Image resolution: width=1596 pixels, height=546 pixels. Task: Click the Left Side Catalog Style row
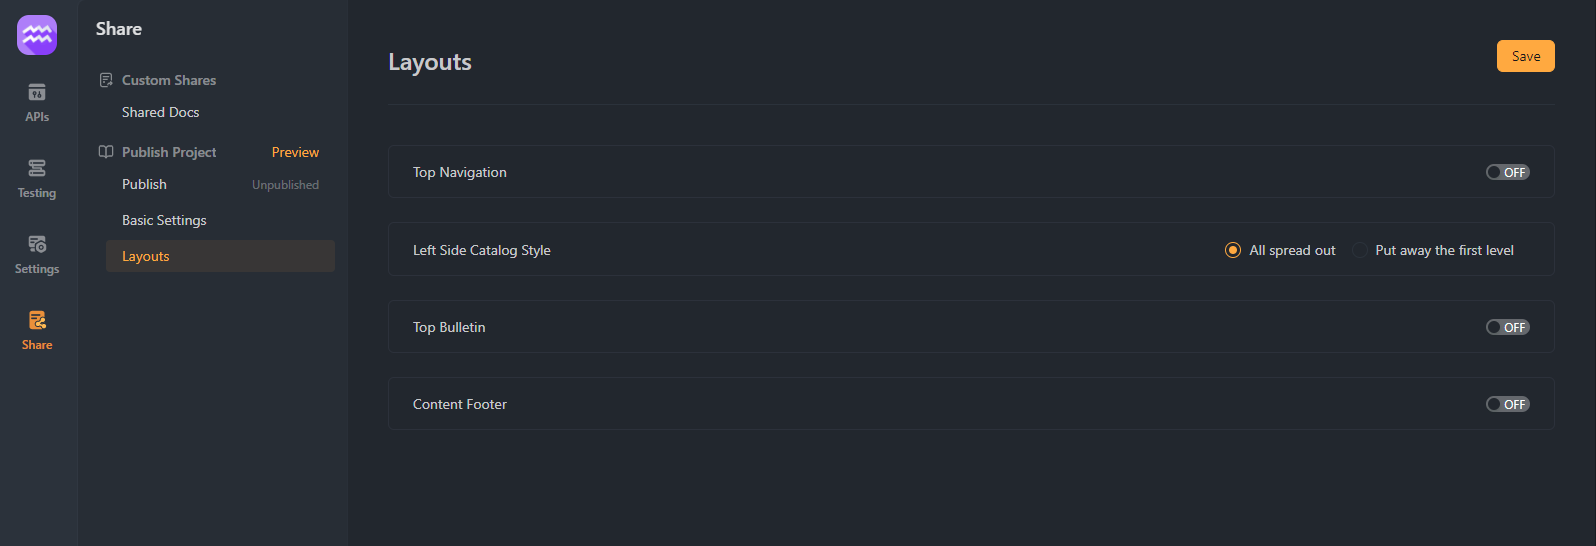pyautogui.click(x=971, y=249)
